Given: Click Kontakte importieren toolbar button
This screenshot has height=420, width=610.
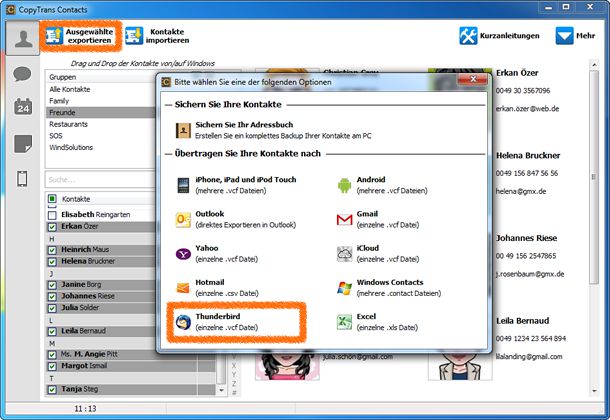Looking at the screenshot, I should pos(158,36).
